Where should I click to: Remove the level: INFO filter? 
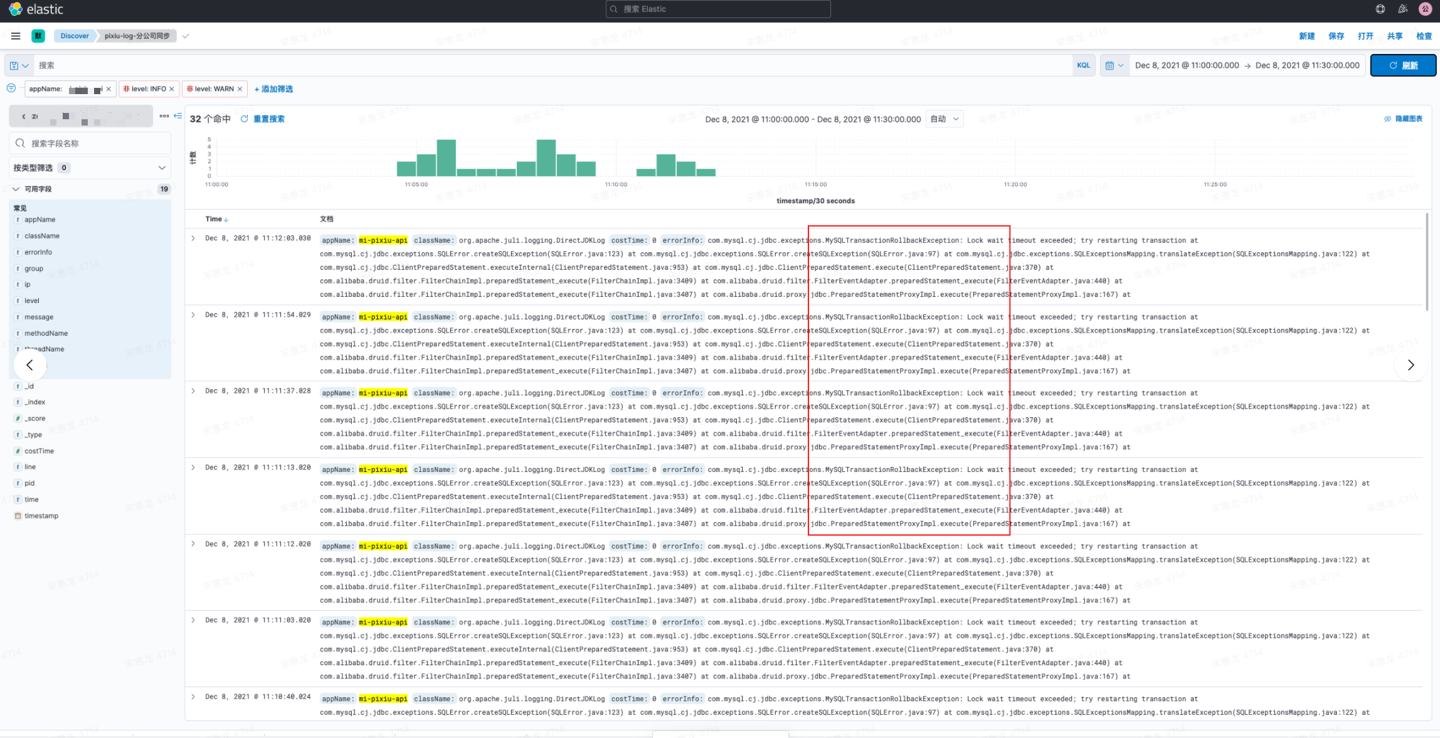[x=172, y=89]
